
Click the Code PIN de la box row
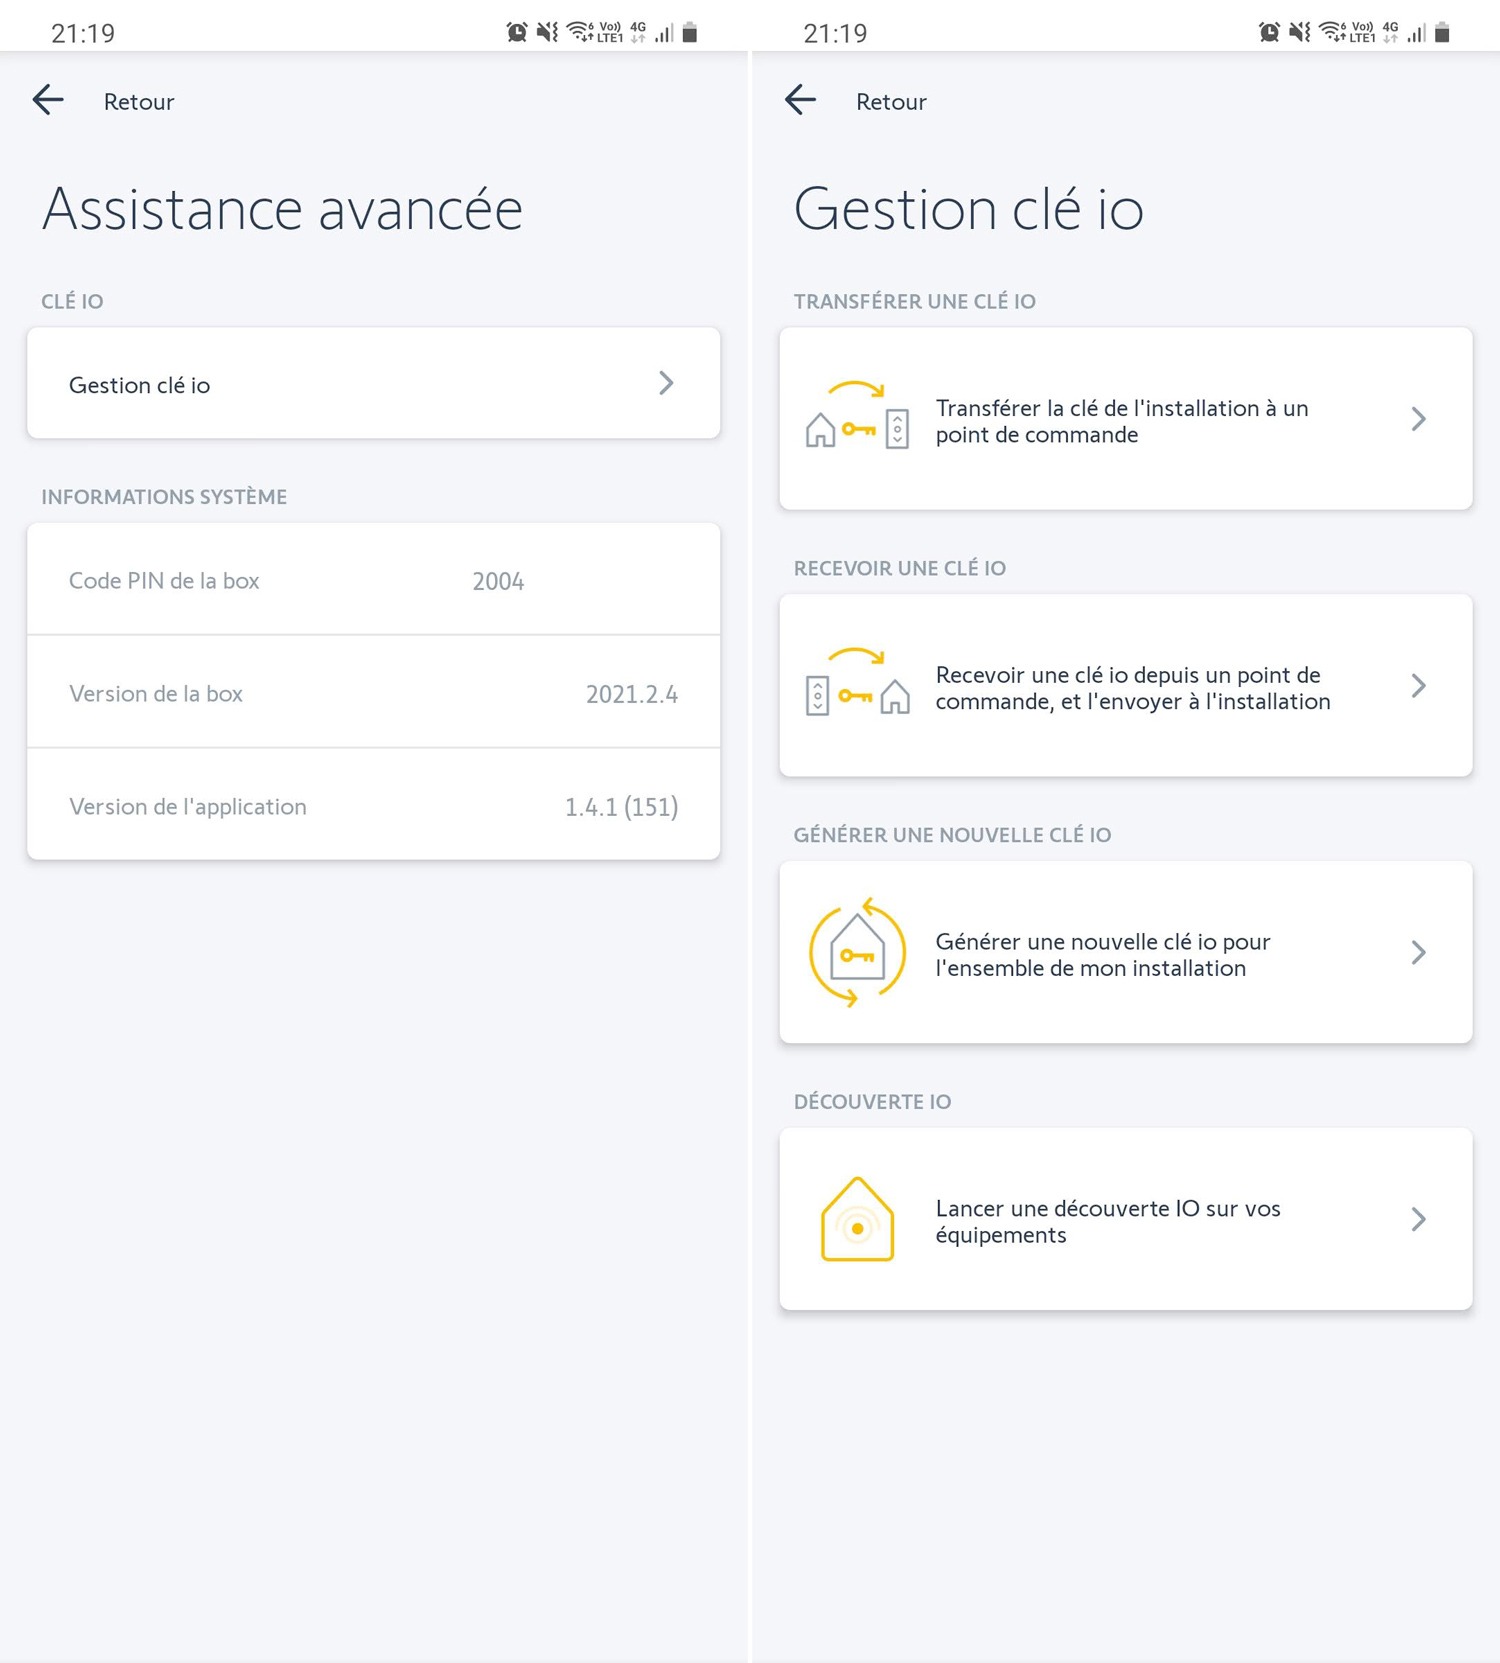pyautogui.click(x=374, y=579)
